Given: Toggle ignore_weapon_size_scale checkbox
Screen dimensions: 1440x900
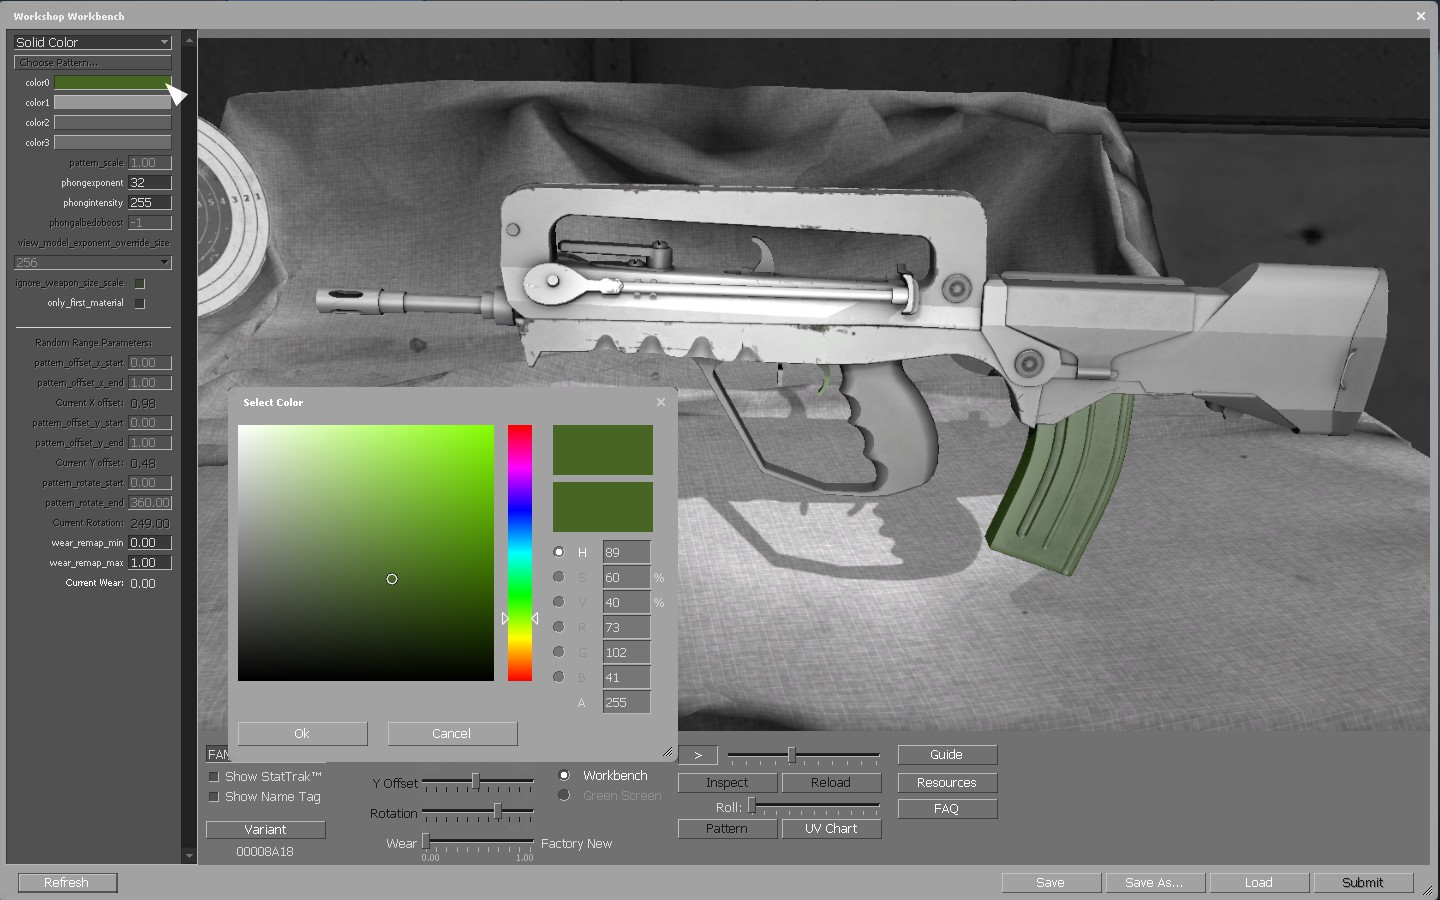Looking at the screenshot, I should tap(140, 283).
